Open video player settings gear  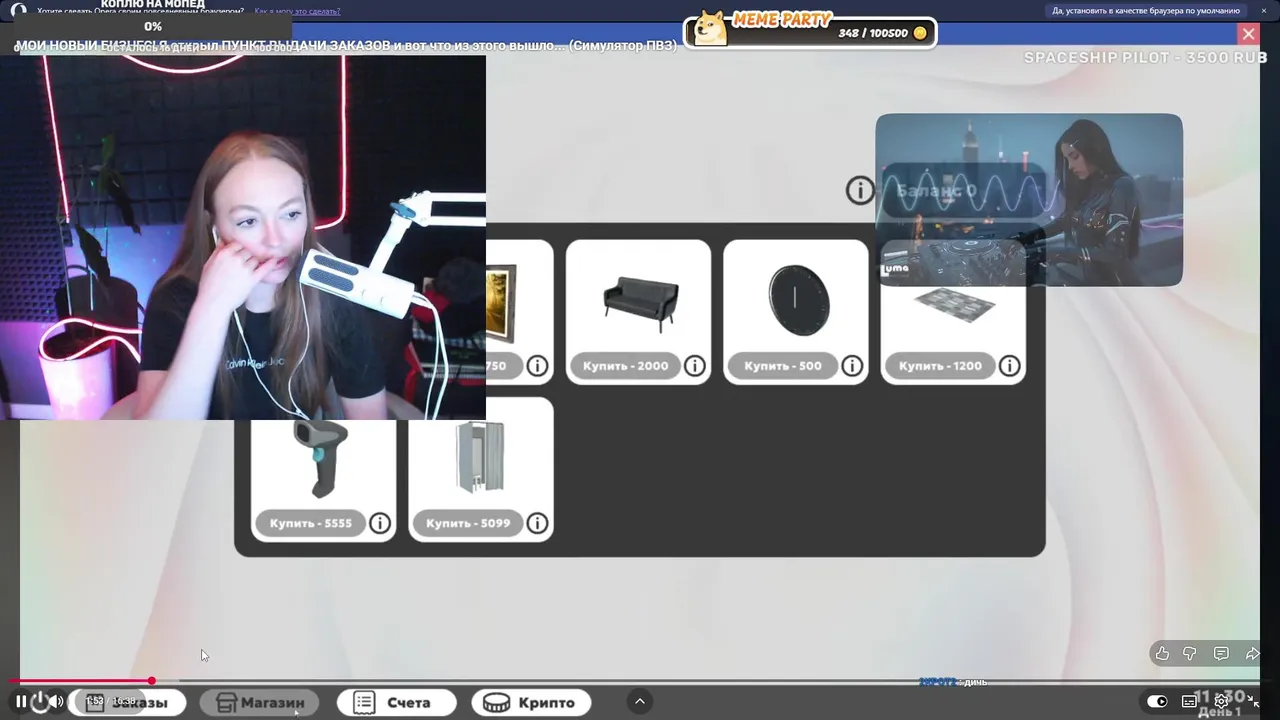pos(1221,701)
